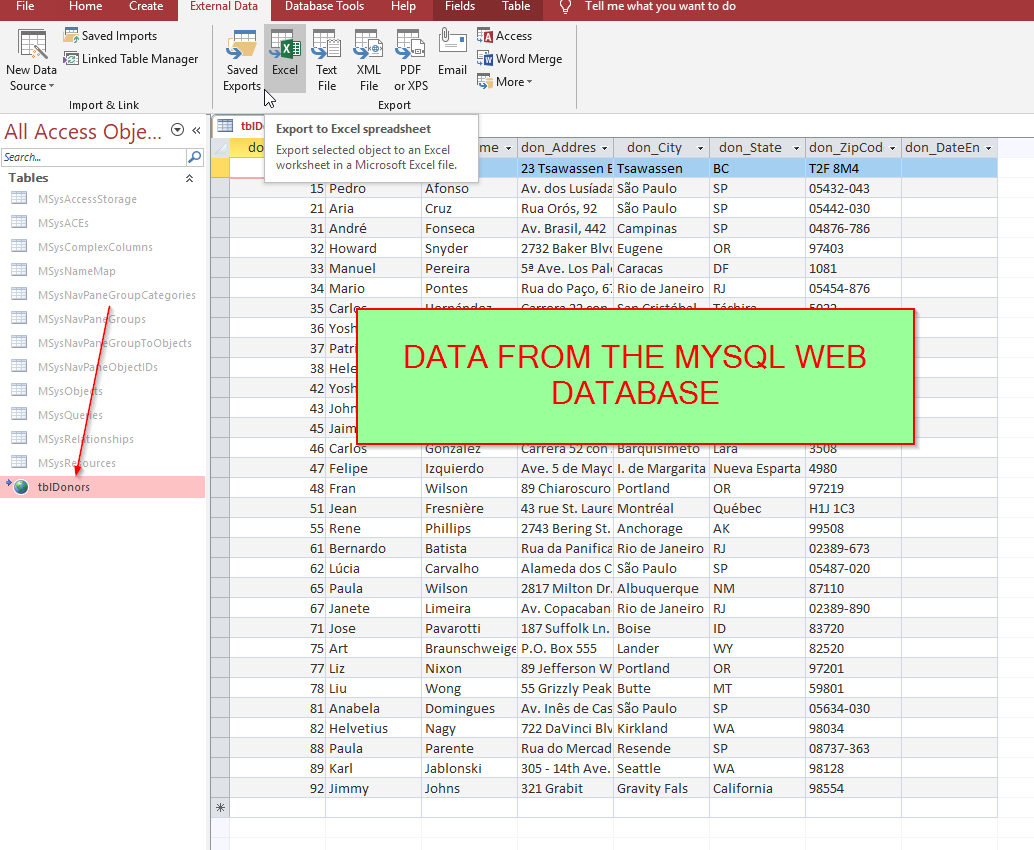Open the All Access Objects pane menu
The height and width of the screenshot is (850, 1034).
[x=177, y=130]
